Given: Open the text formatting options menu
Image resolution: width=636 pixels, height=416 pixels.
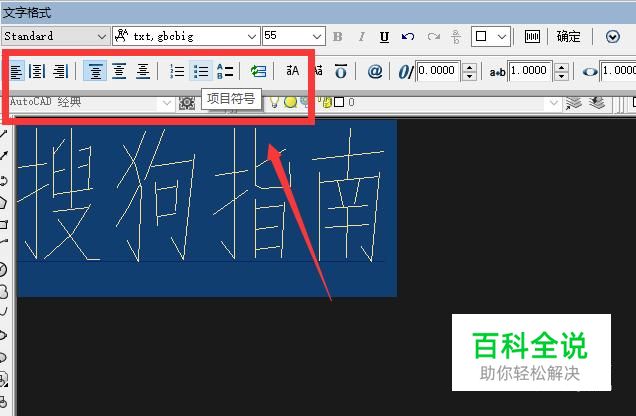Looking at the screenshot, I should pyautogui.click(x=612, y=36).
